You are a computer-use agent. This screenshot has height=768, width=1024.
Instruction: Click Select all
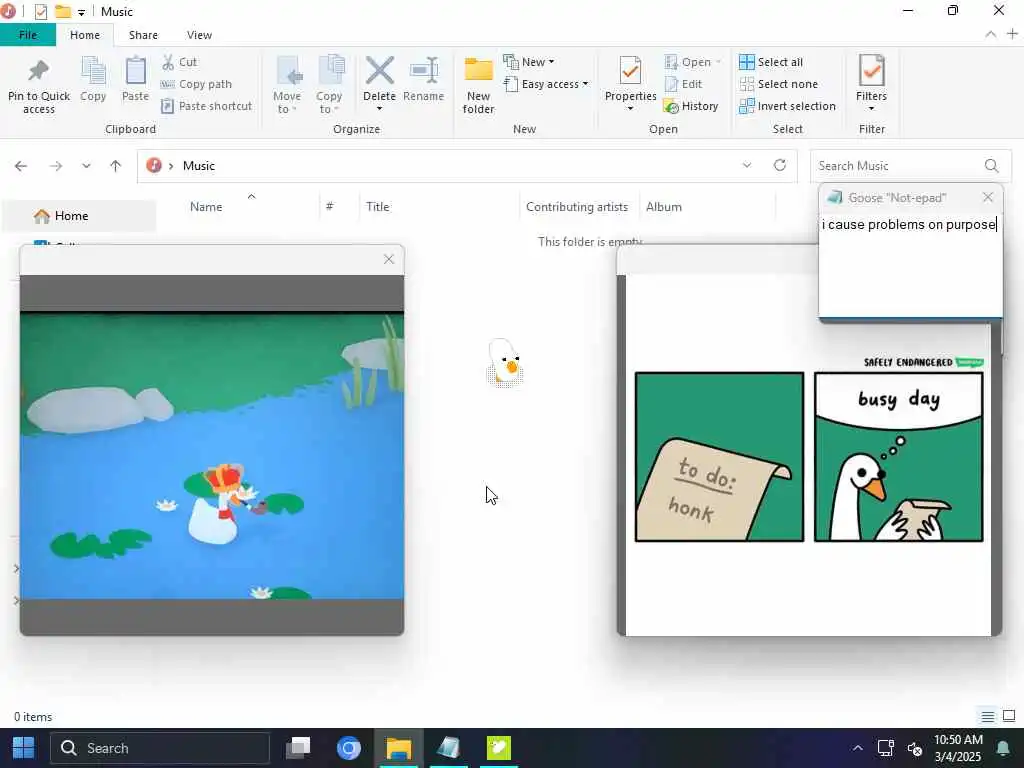coord(771,62)
